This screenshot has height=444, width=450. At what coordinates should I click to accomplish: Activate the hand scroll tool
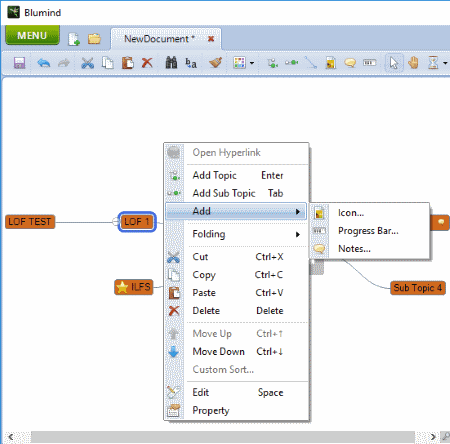click(413, 62)
